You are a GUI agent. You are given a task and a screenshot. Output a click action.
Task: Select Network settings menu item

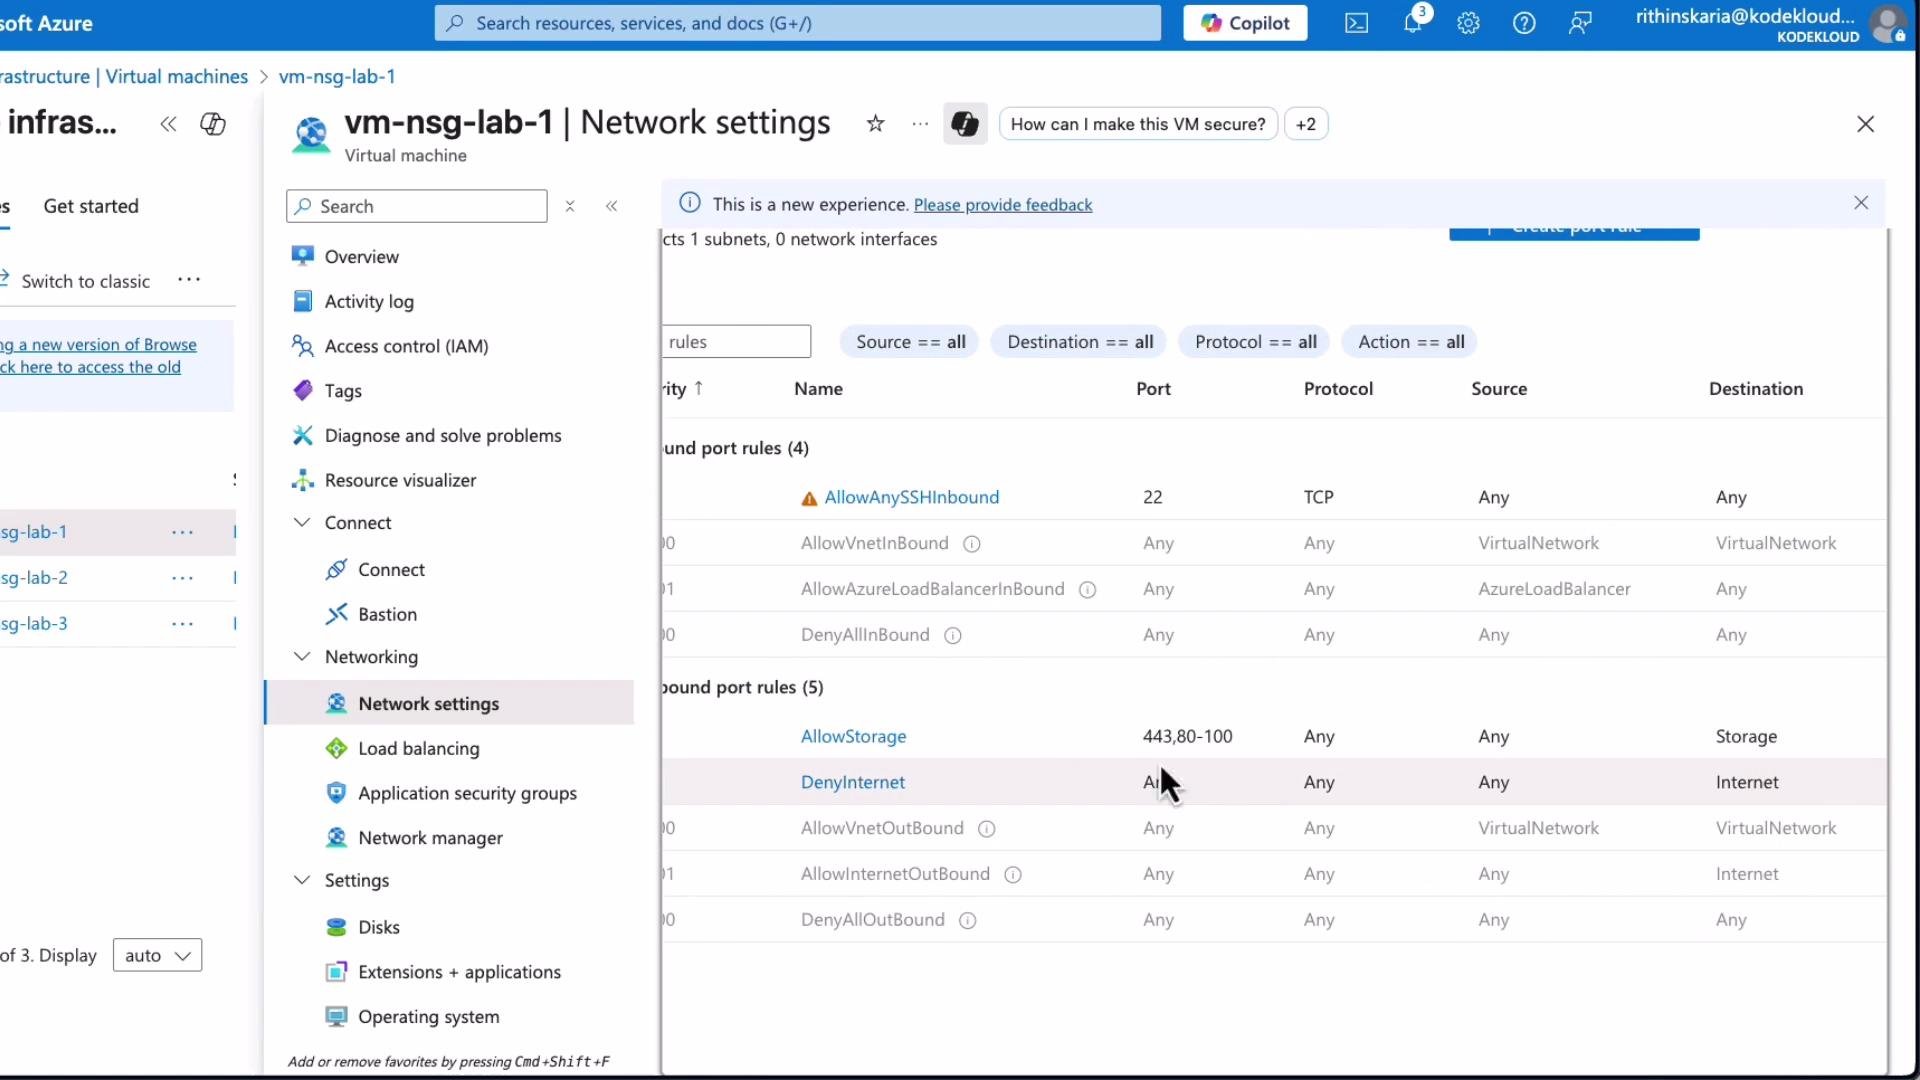tap(449, 703)
